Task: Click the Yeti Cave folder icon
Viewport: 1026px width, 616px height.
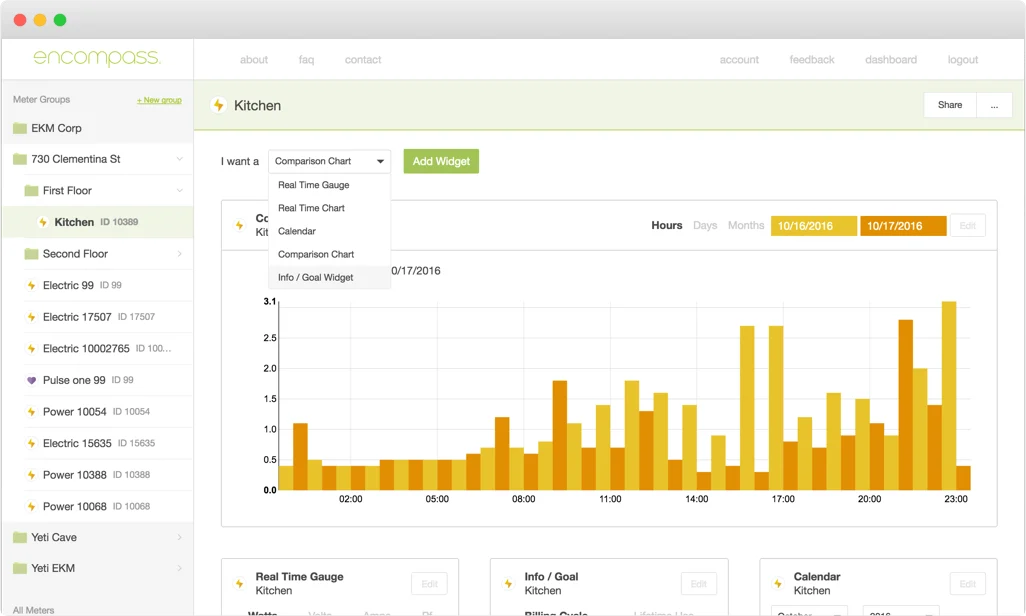Action: point(20,537)
